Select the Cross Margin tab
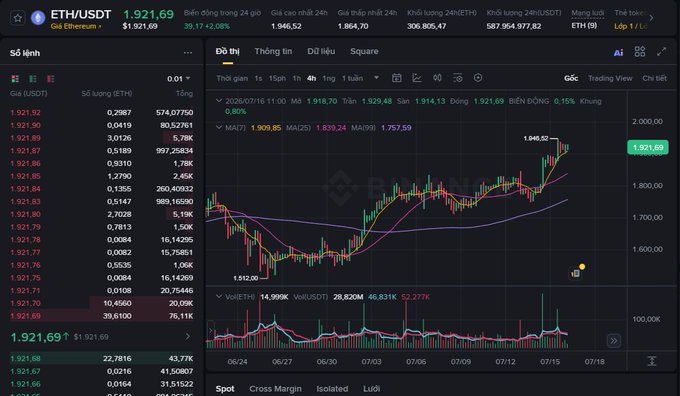The image size is (680, 396). click(x=275, y=389)
